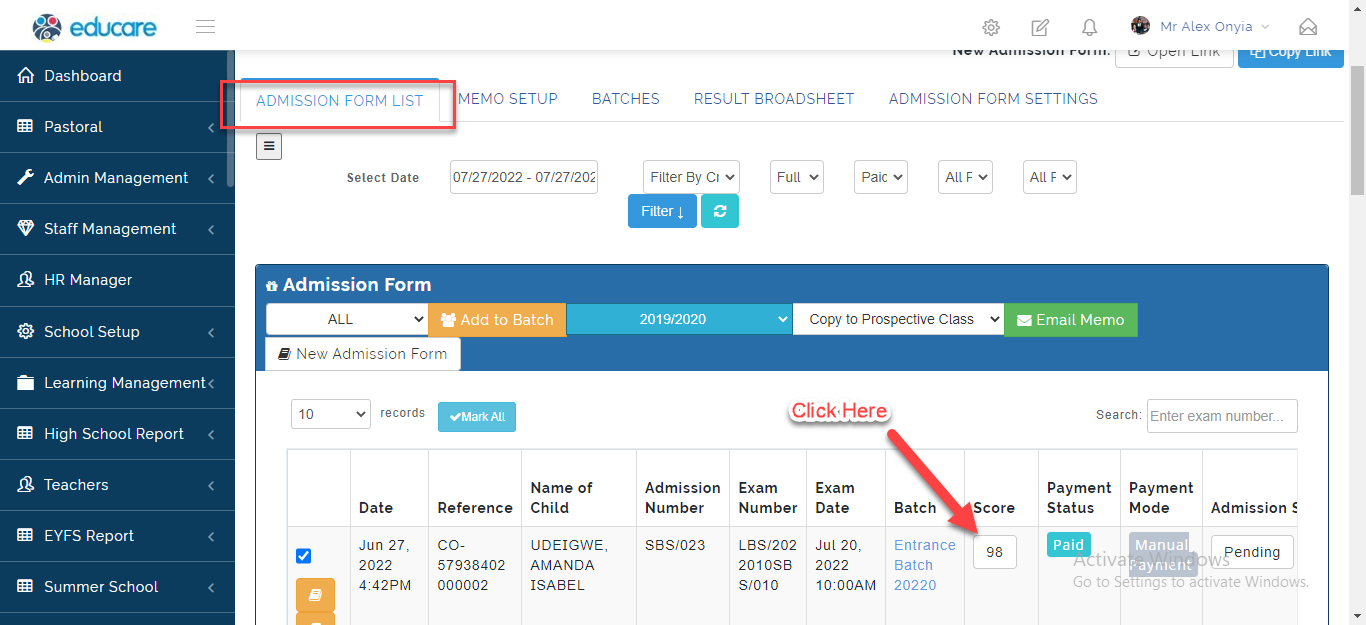Open the 10 records per page dropdown
This screenshot has width=1366, height=625.
pos(331,414)
